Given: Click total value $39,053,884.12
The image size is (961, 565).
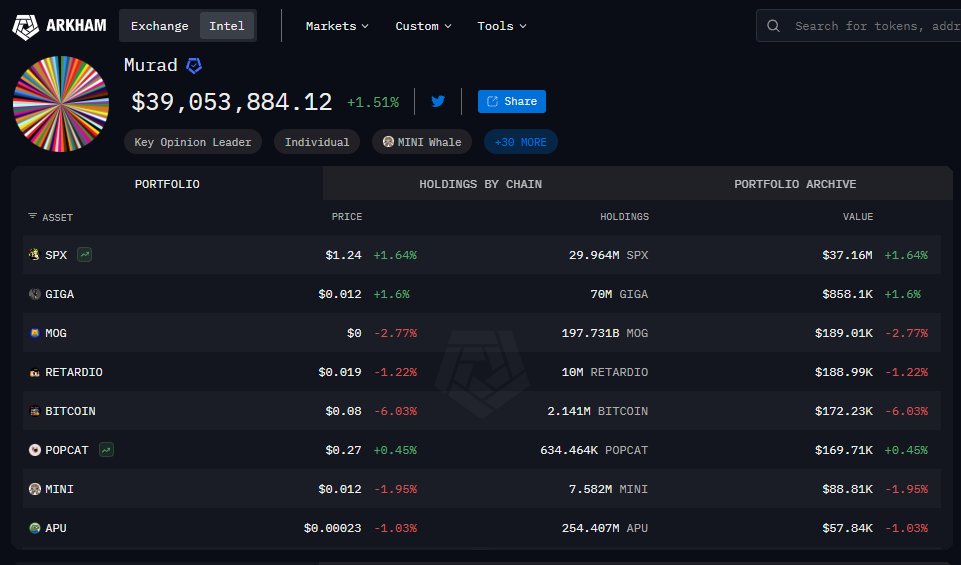Looking at the screenshot, I should pyautogui.click(x=232, y=102).
